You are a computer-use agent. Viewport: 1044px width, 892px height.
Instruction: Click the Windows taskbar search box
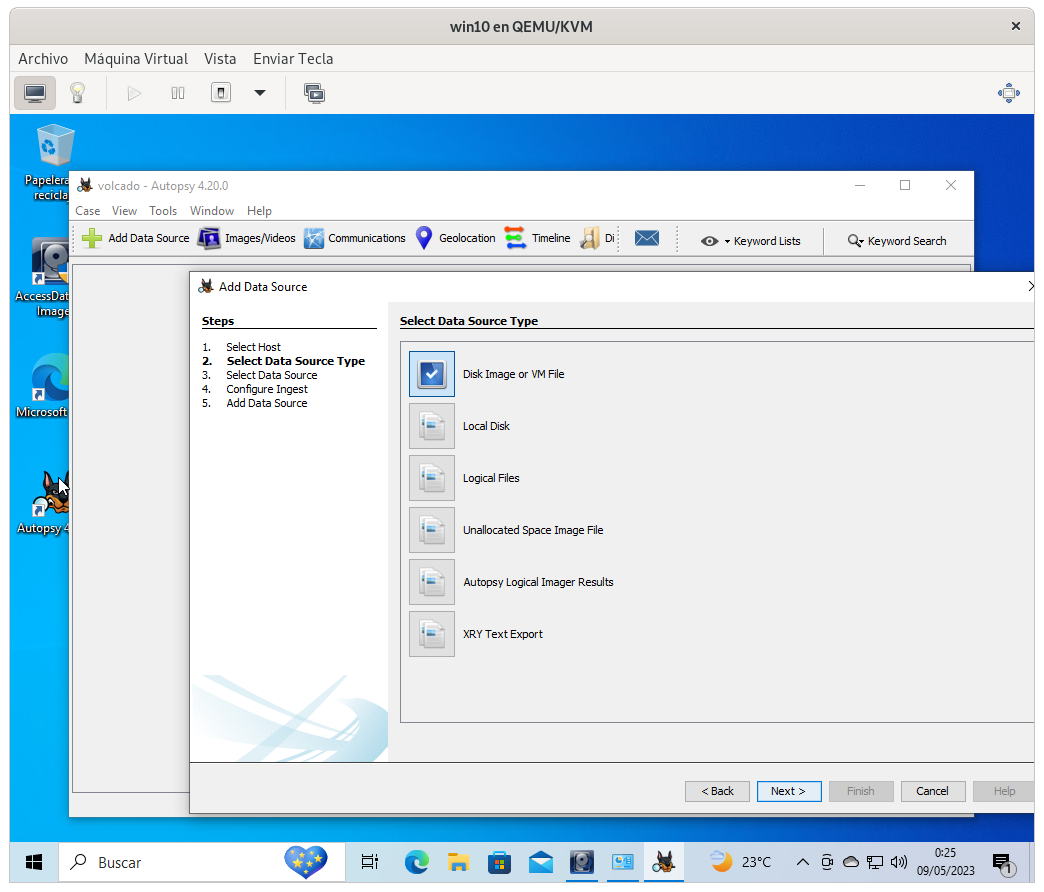point(170,862)
